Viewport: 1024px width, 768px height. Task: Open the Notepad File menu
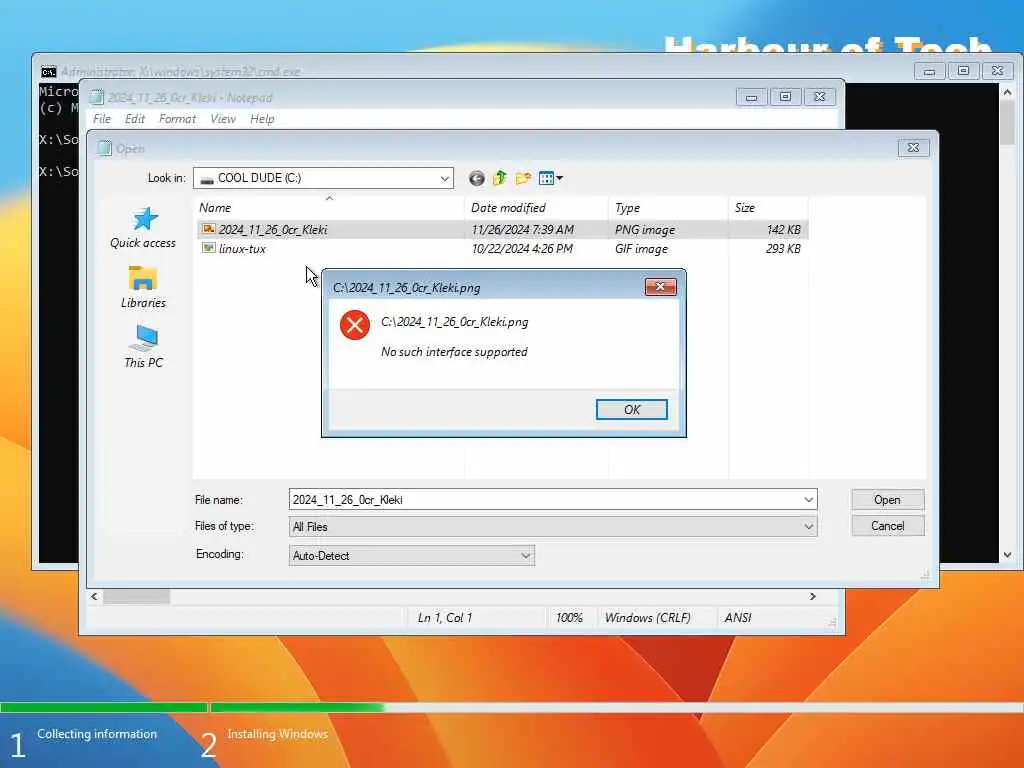102,119
